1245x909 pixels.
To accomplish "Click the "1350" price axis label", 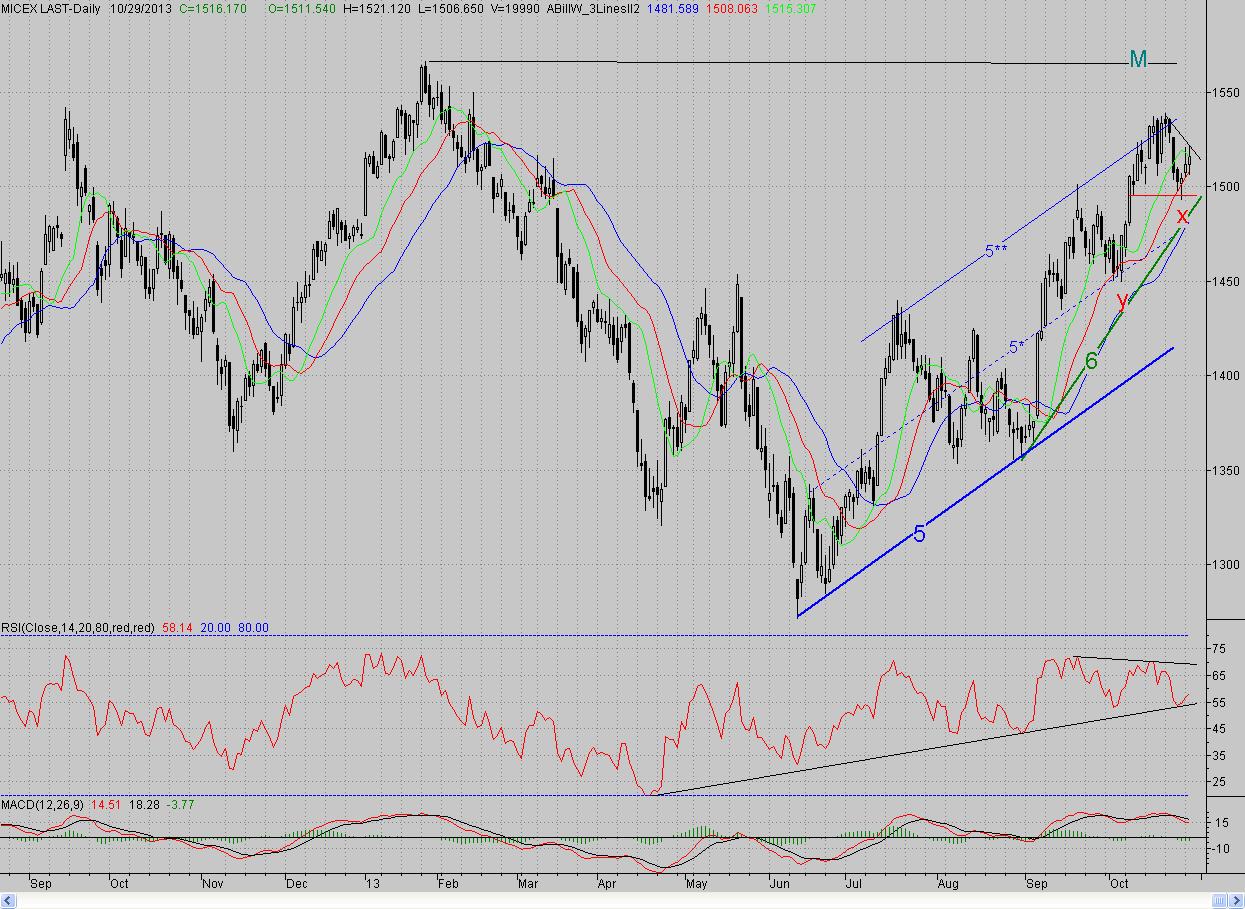I will click(x=1225, y=470).
